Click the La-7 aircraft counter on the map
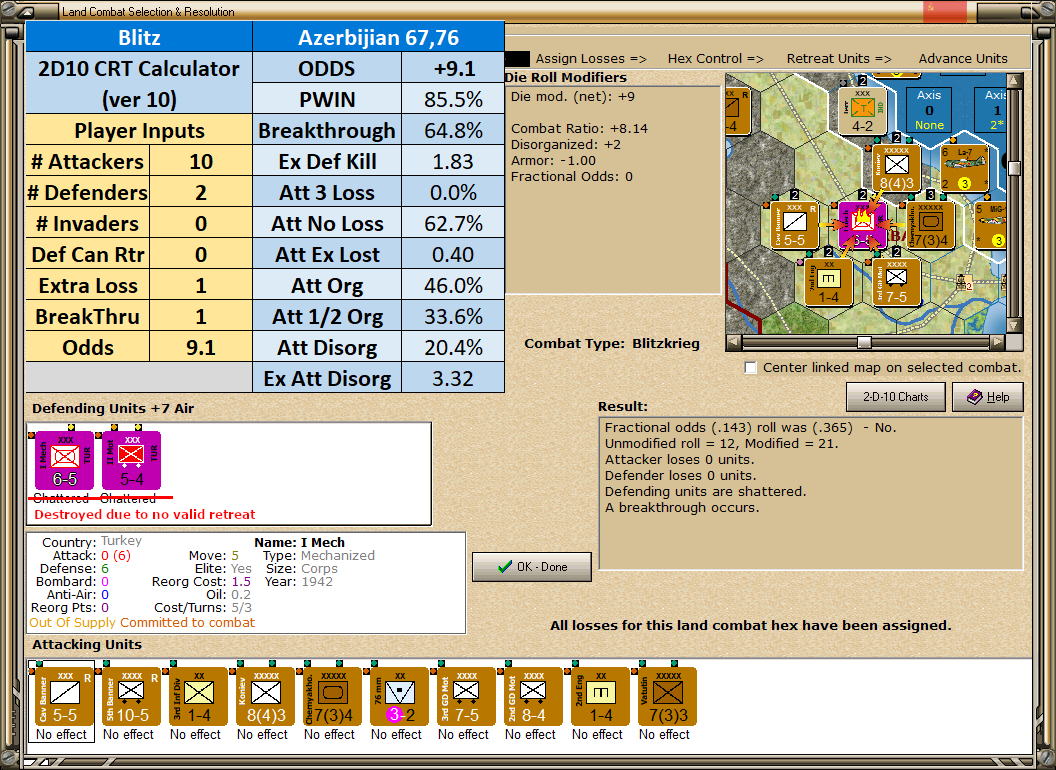 click(964, 168)
